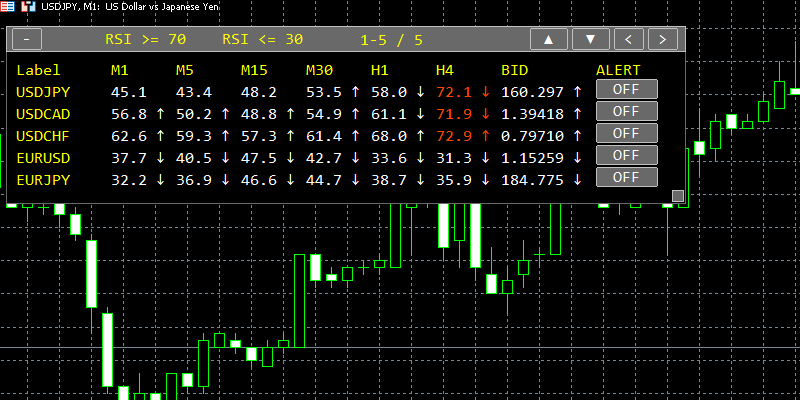This screenshot has height=400, width=800.
Task: Click the up triangle scroll button
Action: (549, 39)
